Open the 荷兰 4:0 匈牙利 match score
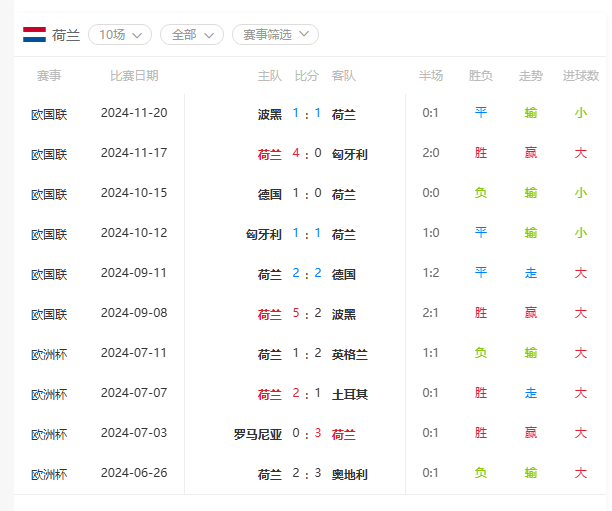This screenshot has height=511, width=612. 307,153
